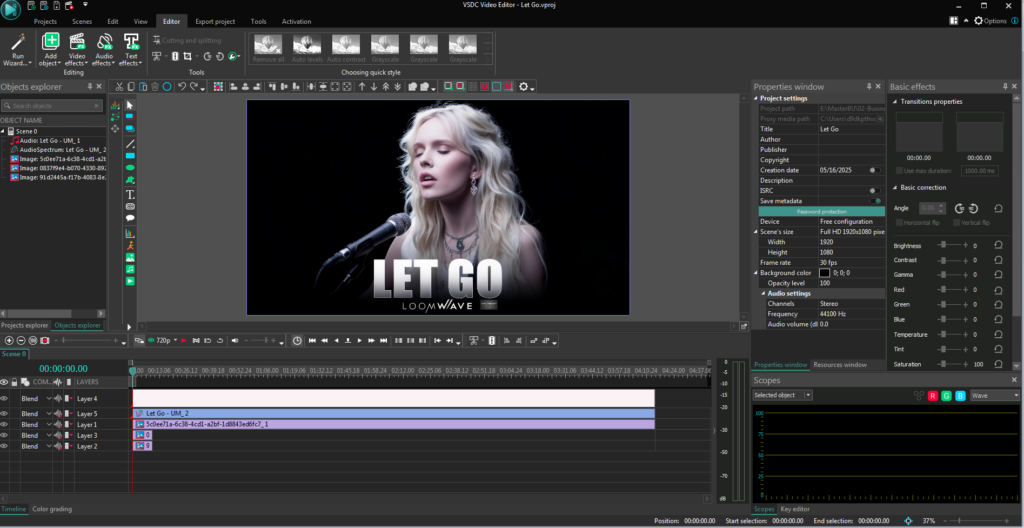Open the Scenes ribbon tab
Image resolution: width=1024 pixels, height=528 pixels.
(x=82, y=22)
